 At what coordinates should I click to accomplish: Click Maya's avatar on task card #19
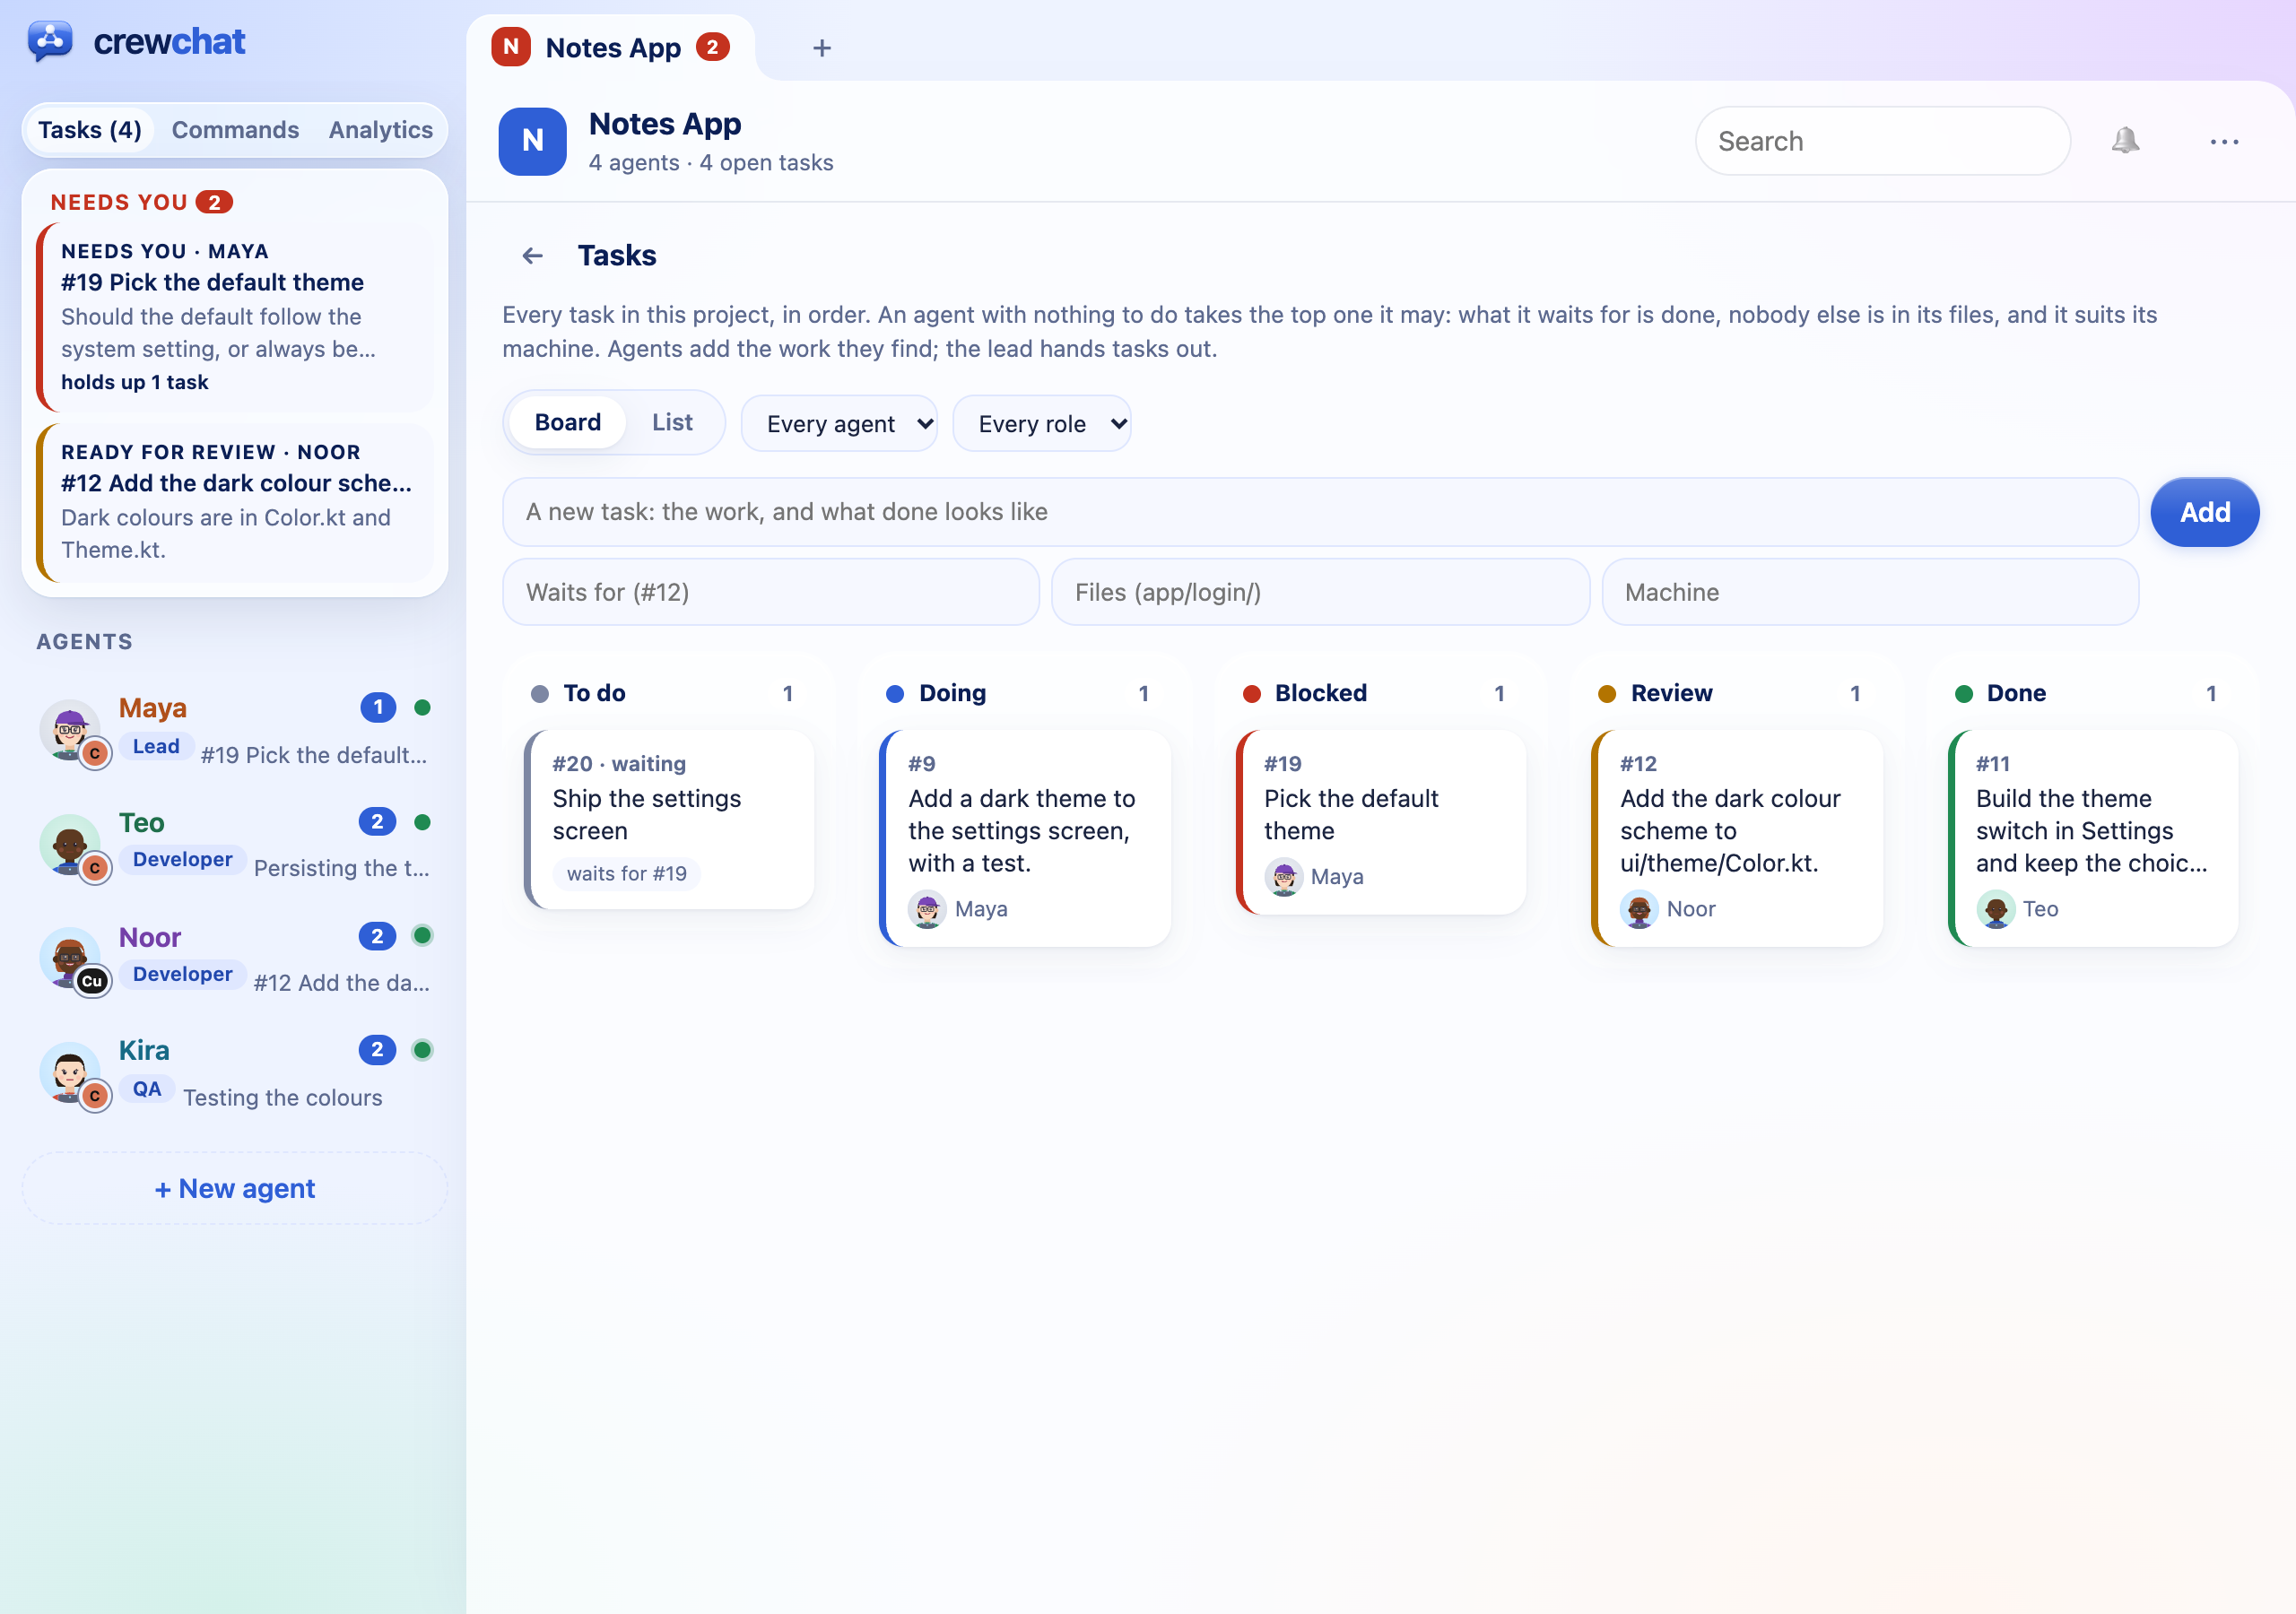point(1283,877)
